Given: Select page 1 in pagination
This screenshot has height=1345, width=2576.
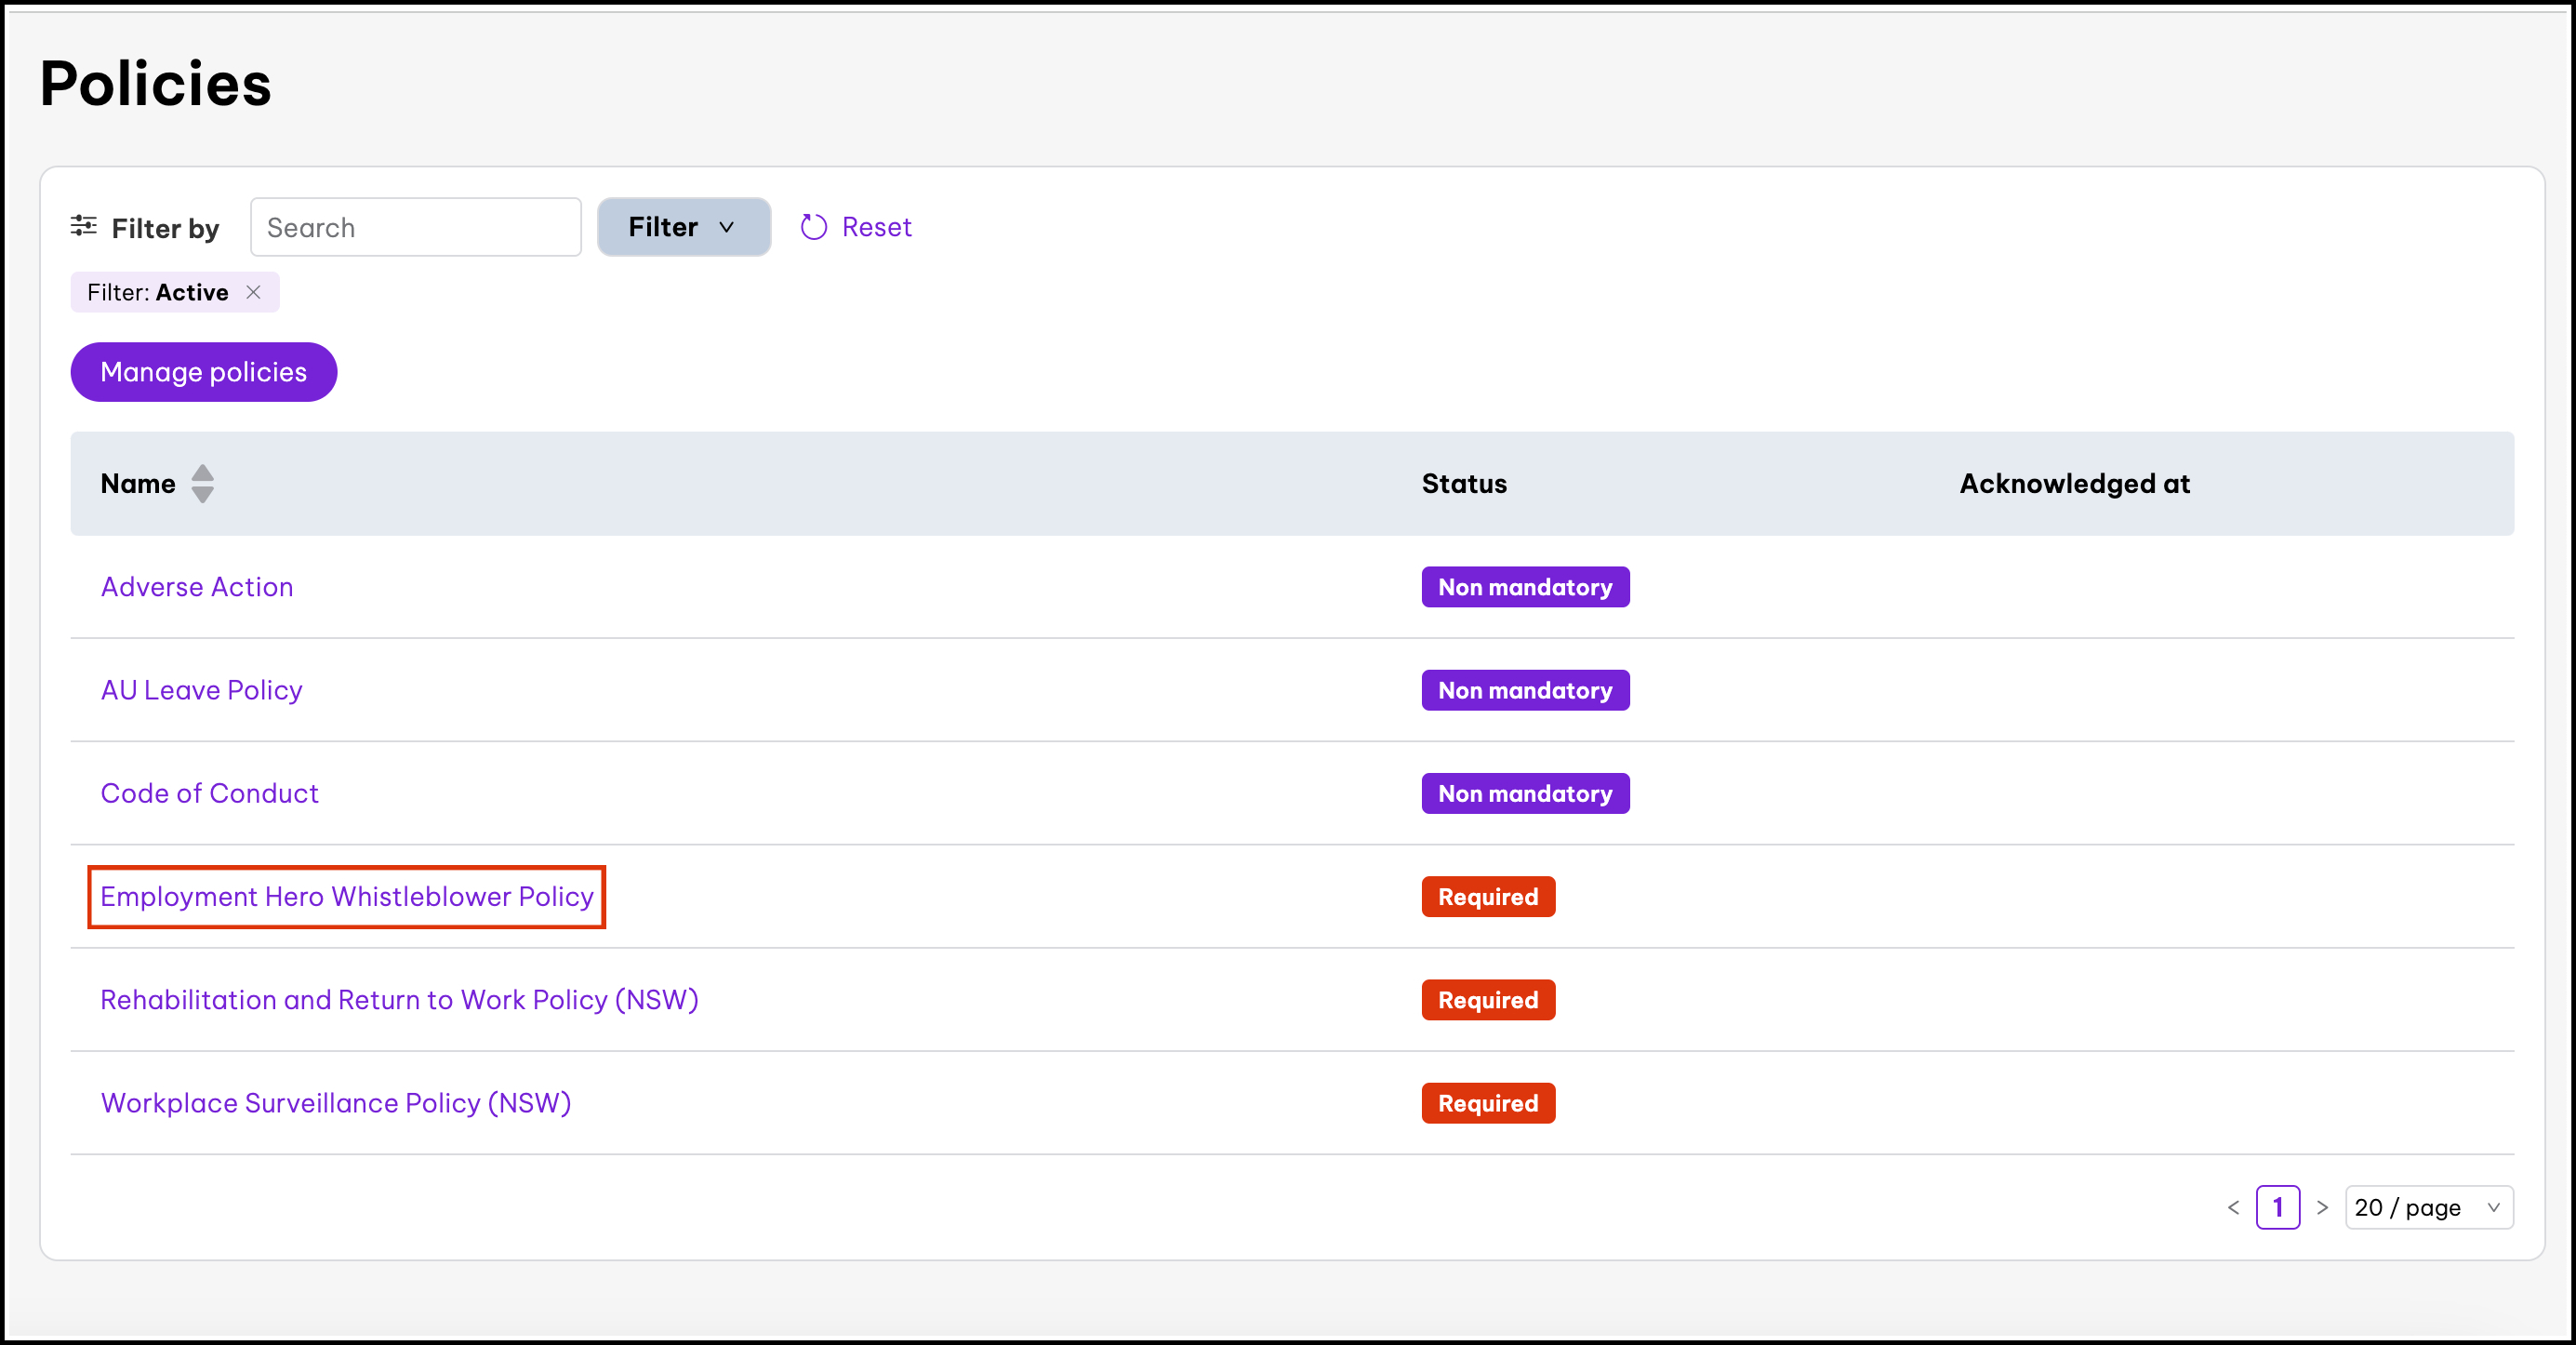Looking at the screenshot, I should coord(2277,1208).
